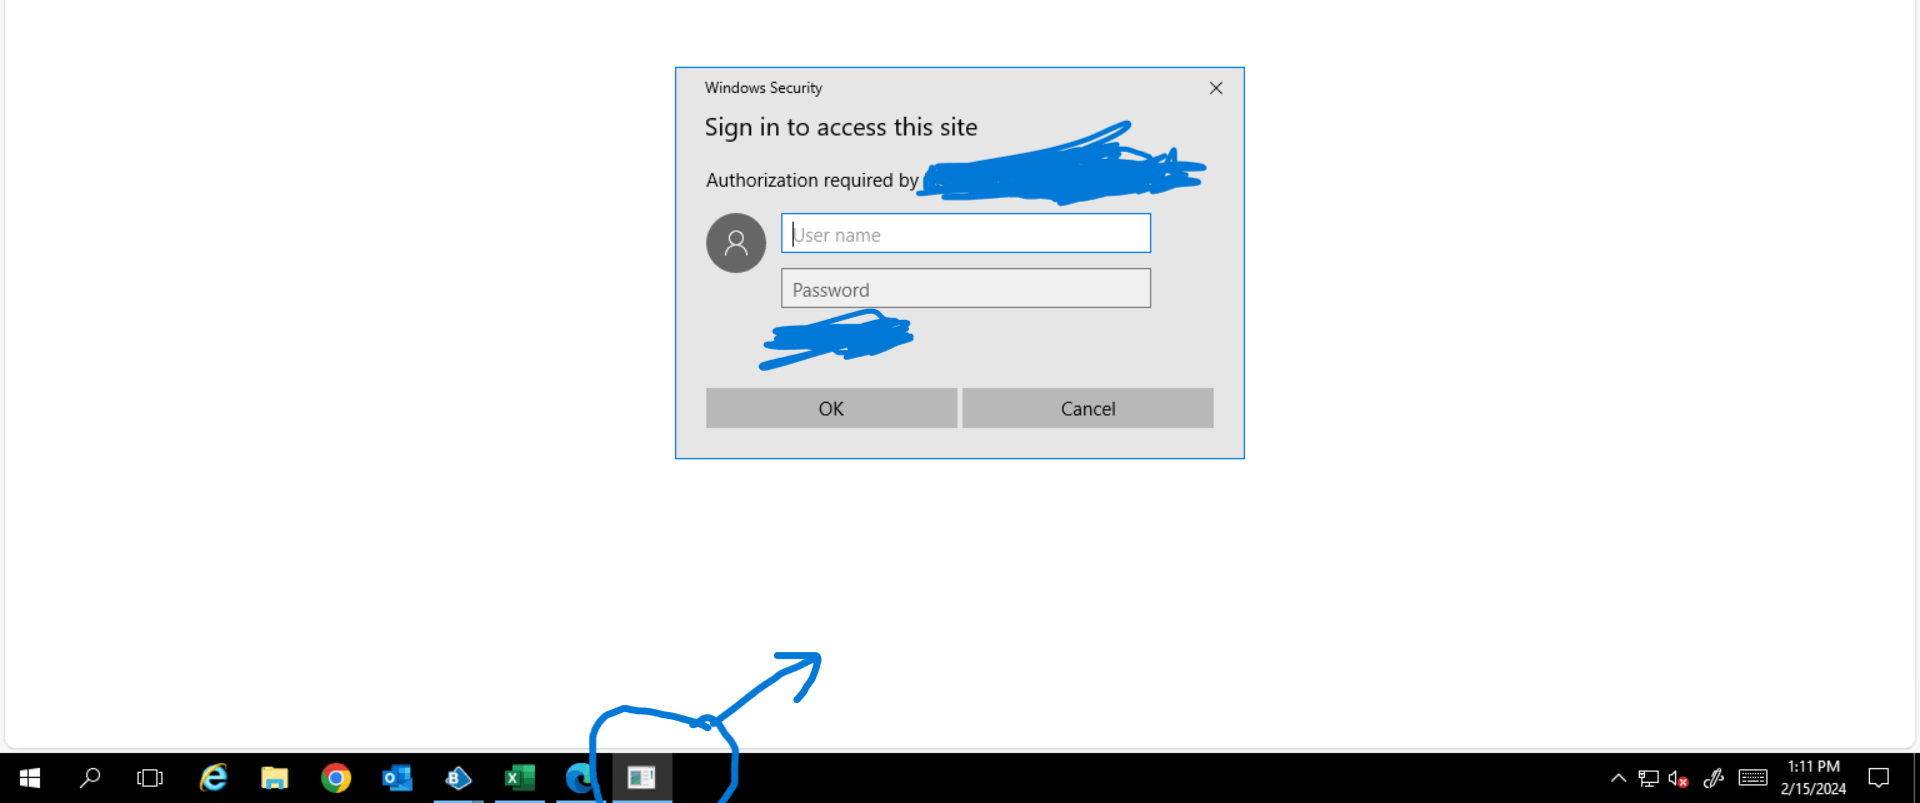The height and width of the screenshot is (803, 1920).
Task: Launch Google Chrome from the taskbar
Action: (x=336, y=778)
